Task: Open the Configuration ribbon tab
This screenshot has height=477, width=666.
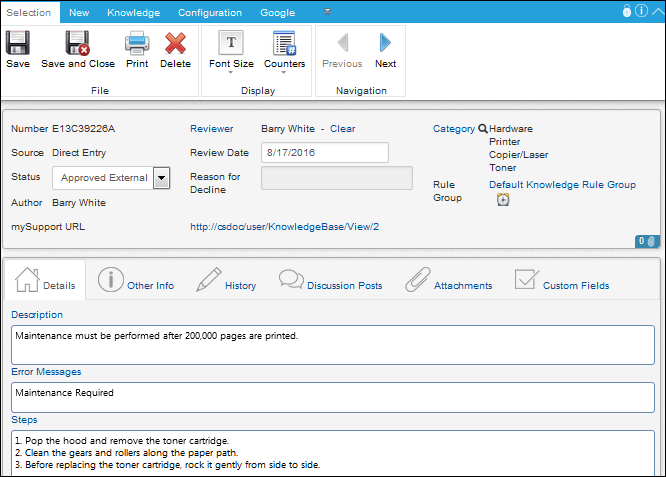Action: point(210,13)
